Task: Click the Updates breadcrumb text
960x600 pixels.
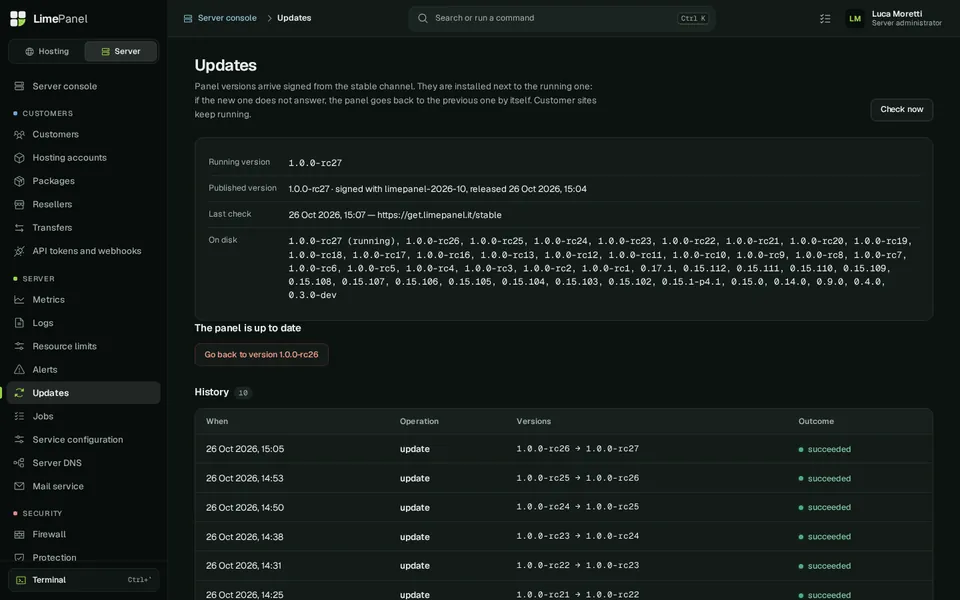Action: 294,18
